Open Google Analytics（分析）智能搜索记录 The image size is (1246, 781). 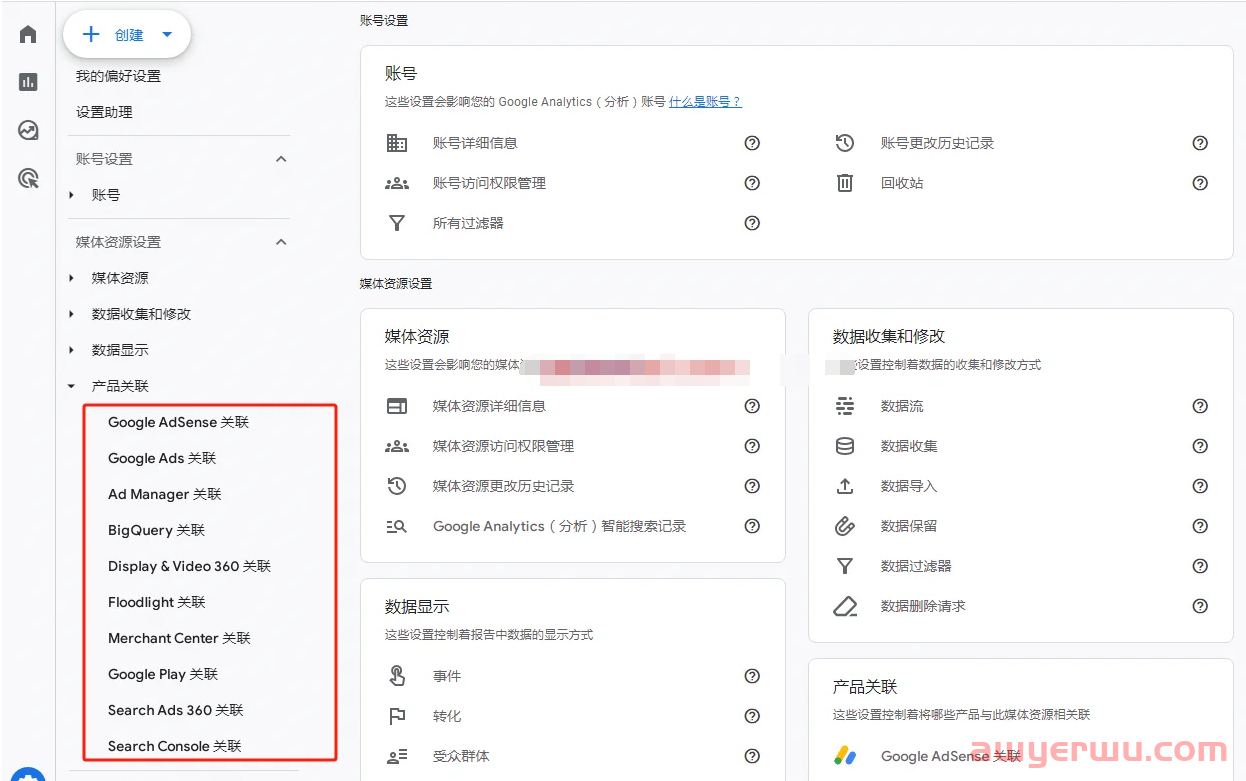coord(559,526)
